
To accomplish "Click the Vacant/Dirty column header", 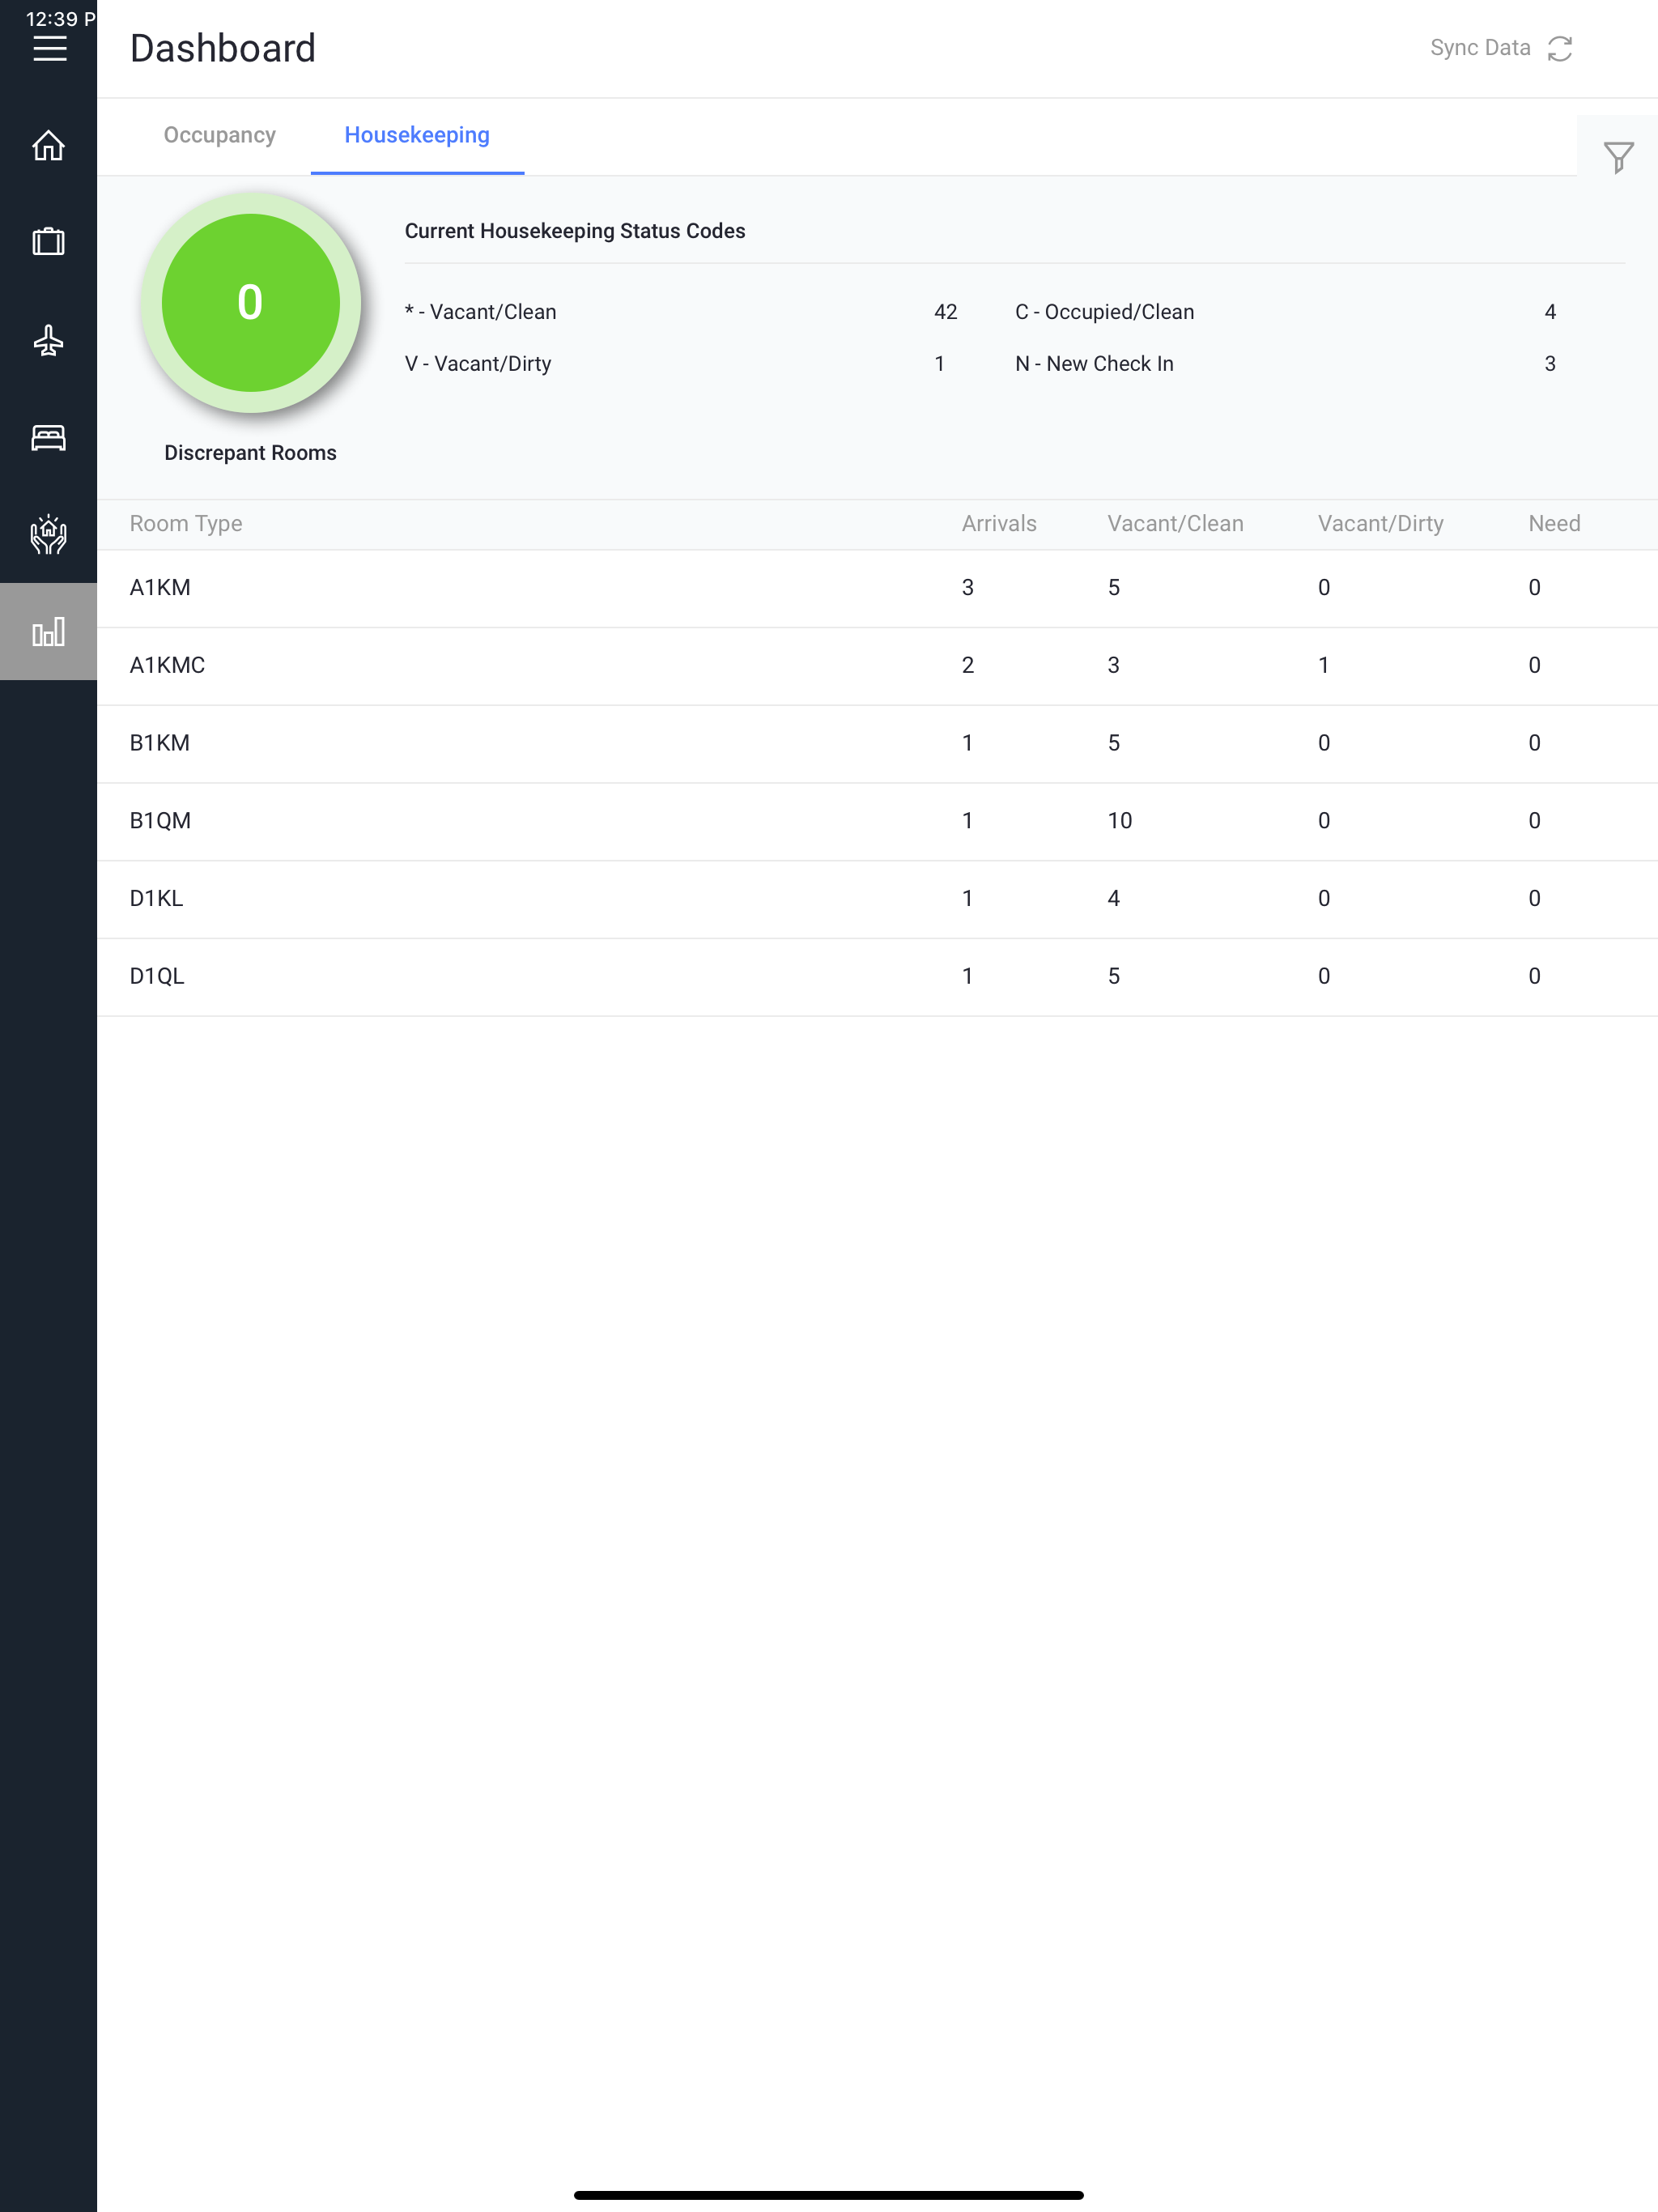I will [1380, 524].
